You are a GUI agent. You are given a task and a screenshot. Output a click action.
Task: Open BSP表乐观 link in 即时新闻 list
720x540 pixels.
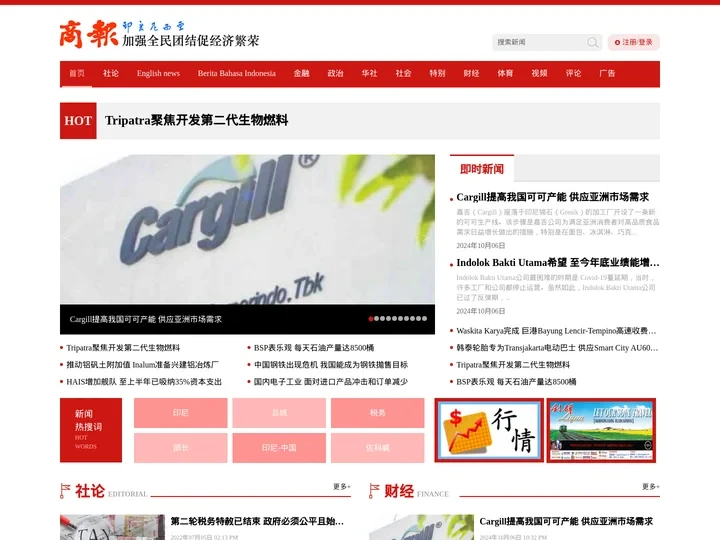click(516, 382)
